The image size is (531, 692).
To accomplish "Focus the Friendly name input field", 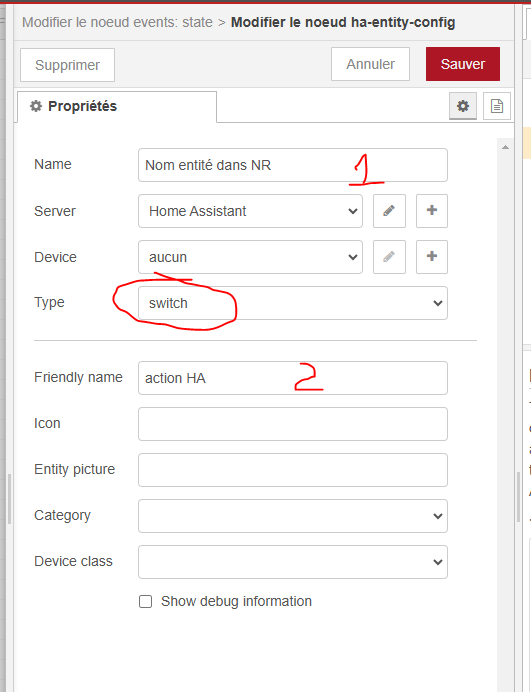I will [x=293, y=378].
